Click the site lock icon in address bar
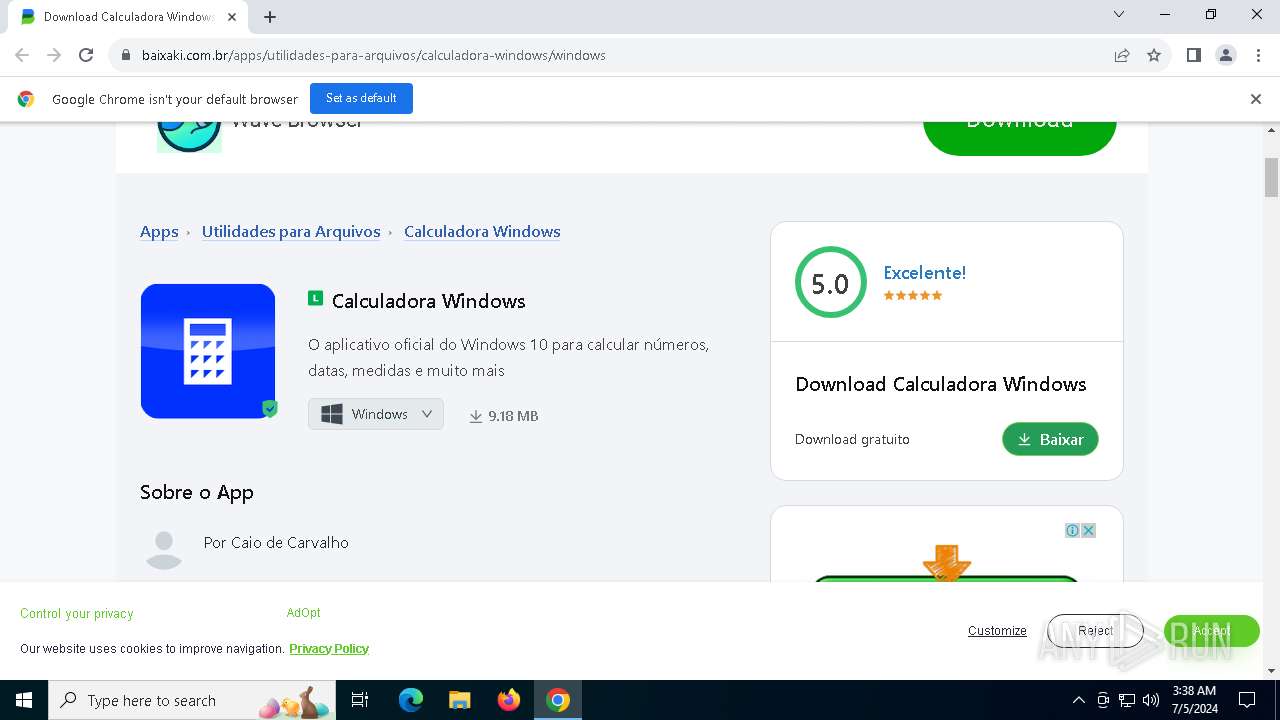The height and width of the screenshot is (720, 1280). click(126, 55)
